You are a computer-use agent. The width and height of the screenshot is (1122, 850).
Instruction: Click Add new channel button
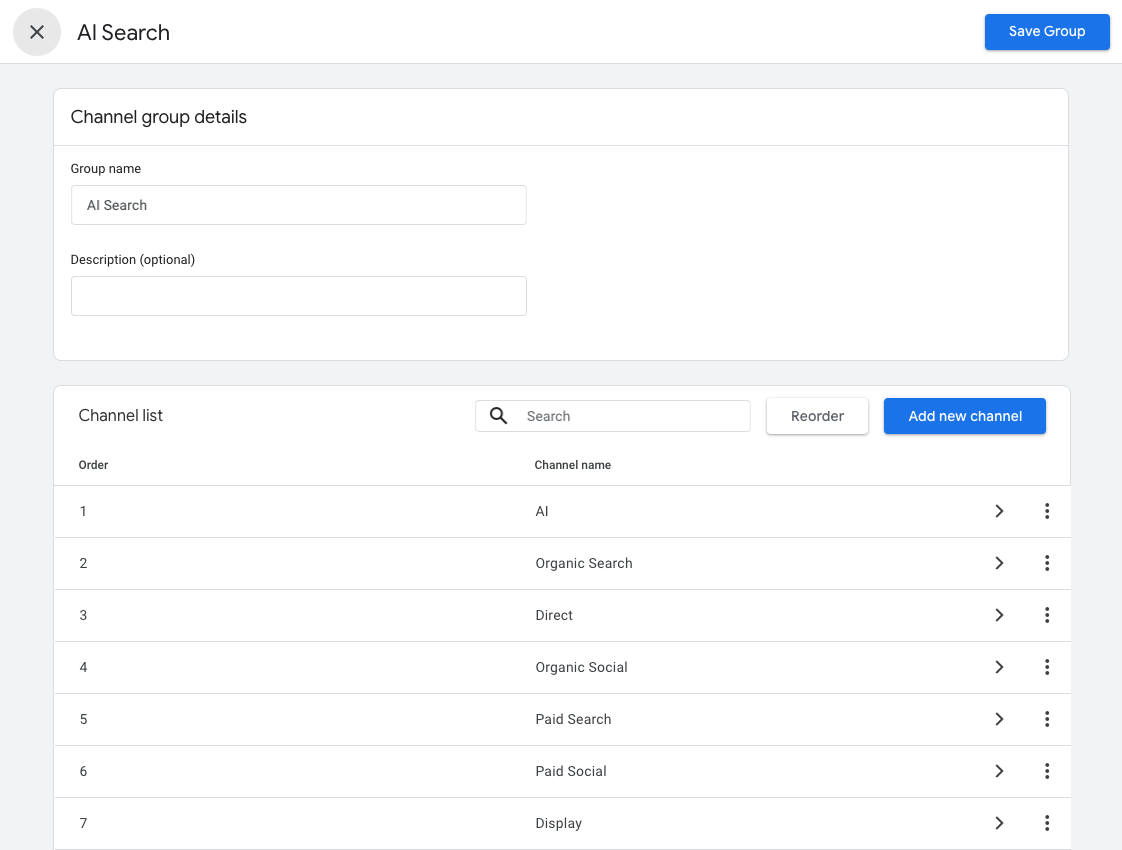(x=964, y=416)
